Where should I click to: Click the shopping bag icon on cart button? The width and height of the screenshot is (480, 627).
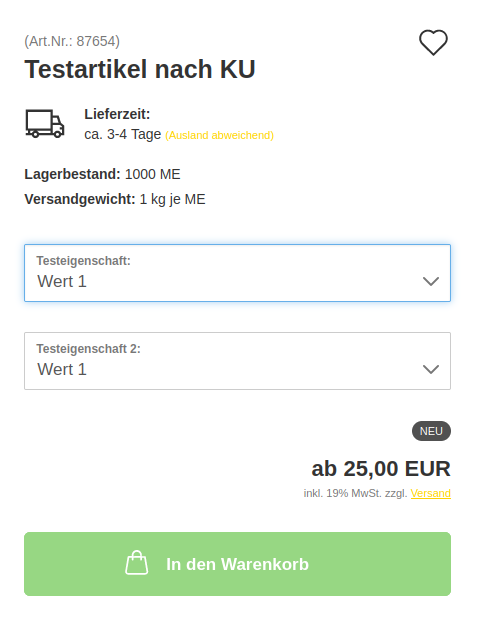pos(137,563)
